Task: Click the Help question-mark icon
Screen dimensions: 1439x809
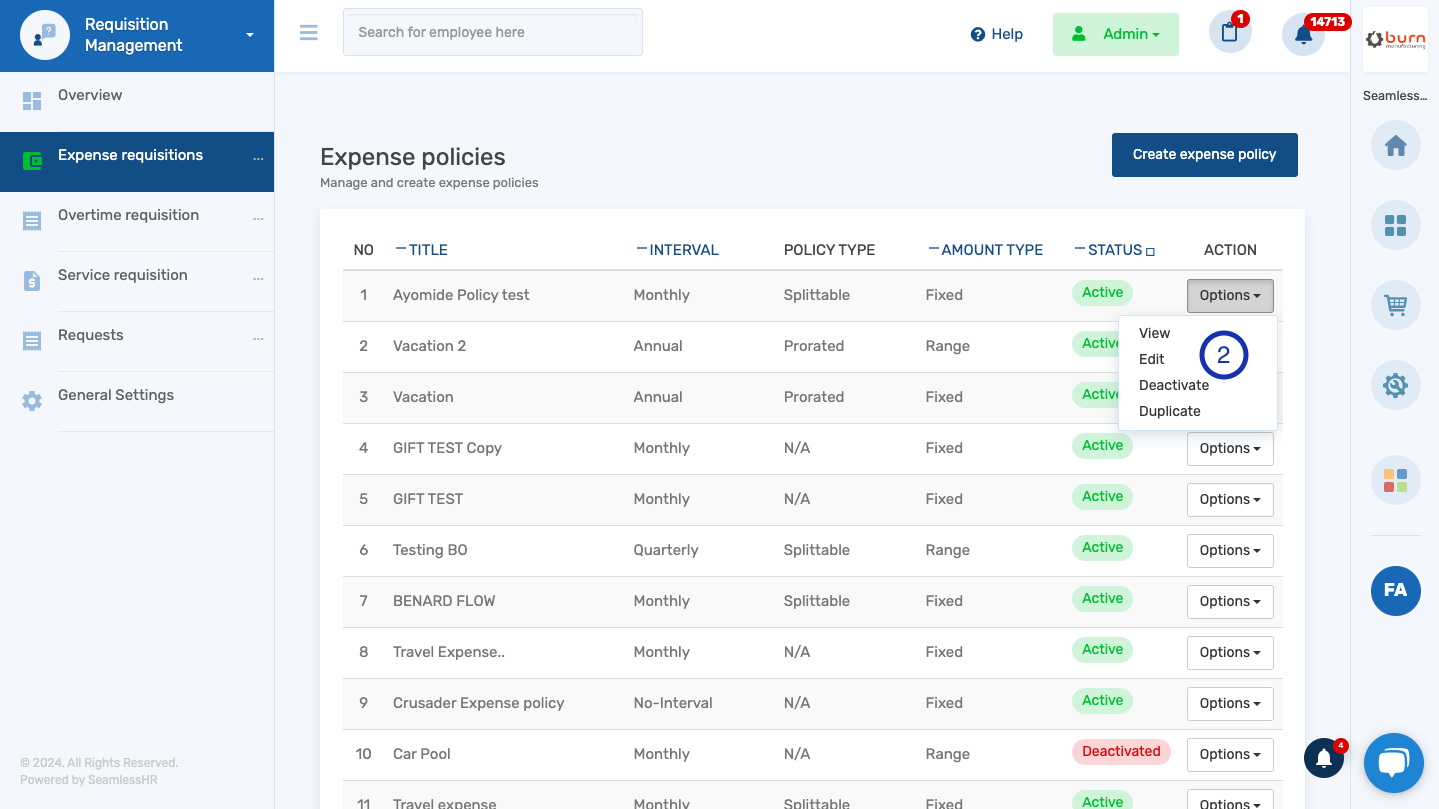Action: tap(975, 33)
